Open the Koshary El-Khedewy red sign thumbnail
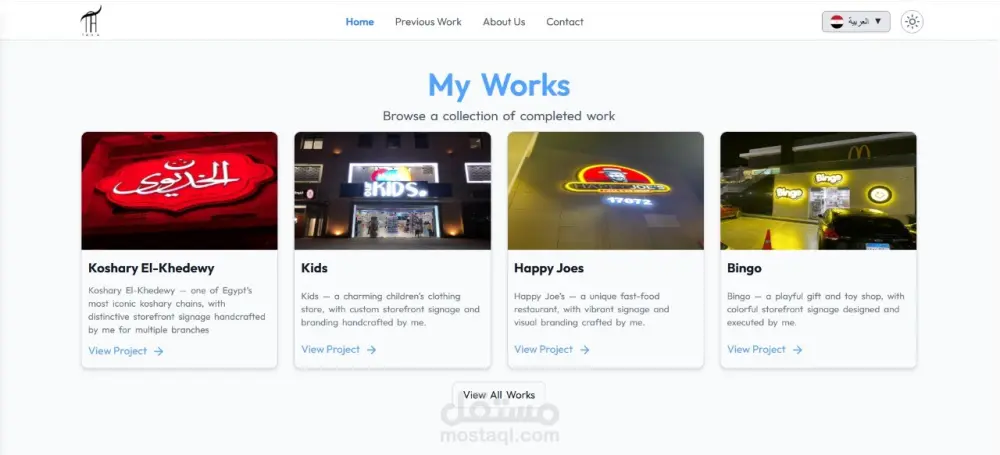The height and width of the screenshot is (455, 1000). pyautogui.click(x=179, y=191)
